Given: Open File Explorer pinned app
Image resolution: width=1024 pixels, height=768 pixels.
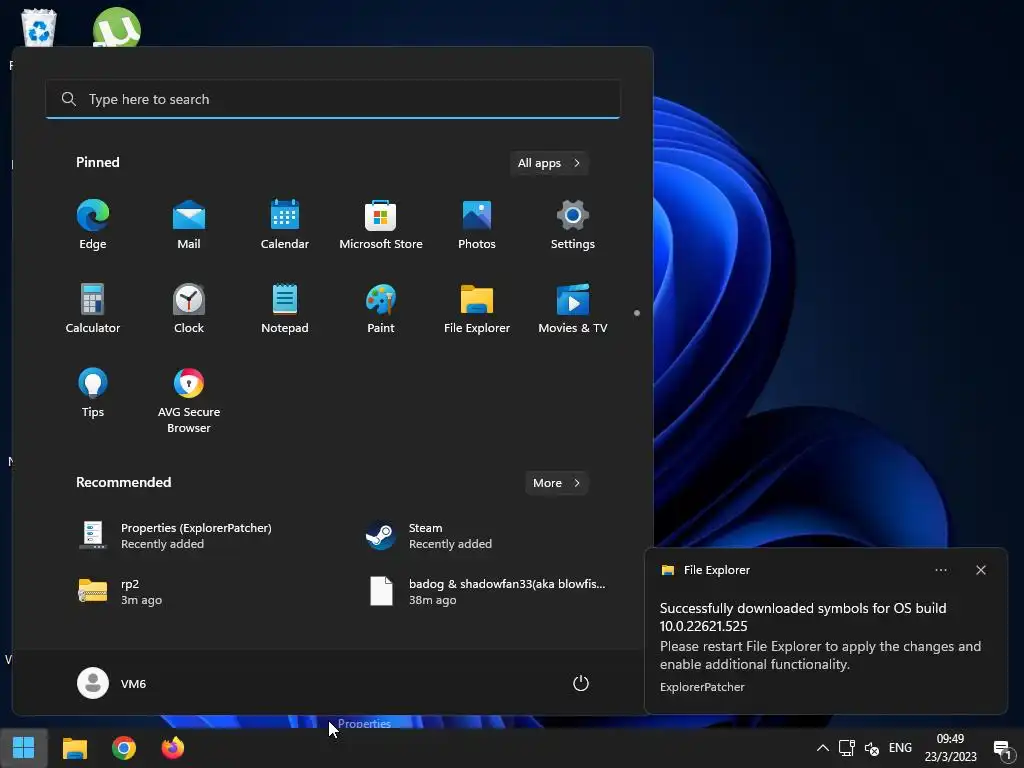Looking at the screenshot, I should (477, 309).
